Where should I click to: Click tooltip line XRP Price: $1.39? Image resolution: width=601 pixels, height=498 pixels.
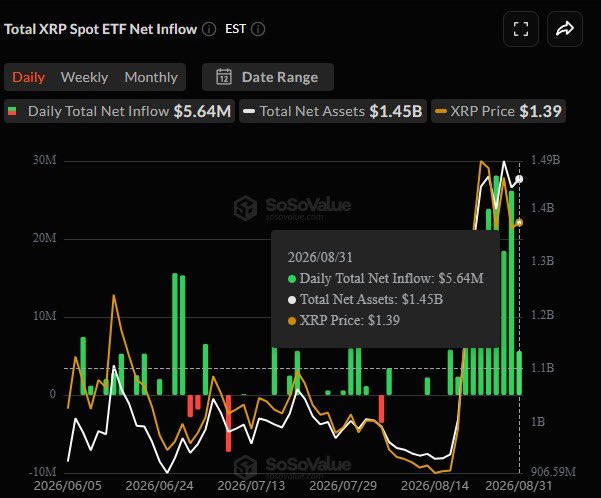344,320
